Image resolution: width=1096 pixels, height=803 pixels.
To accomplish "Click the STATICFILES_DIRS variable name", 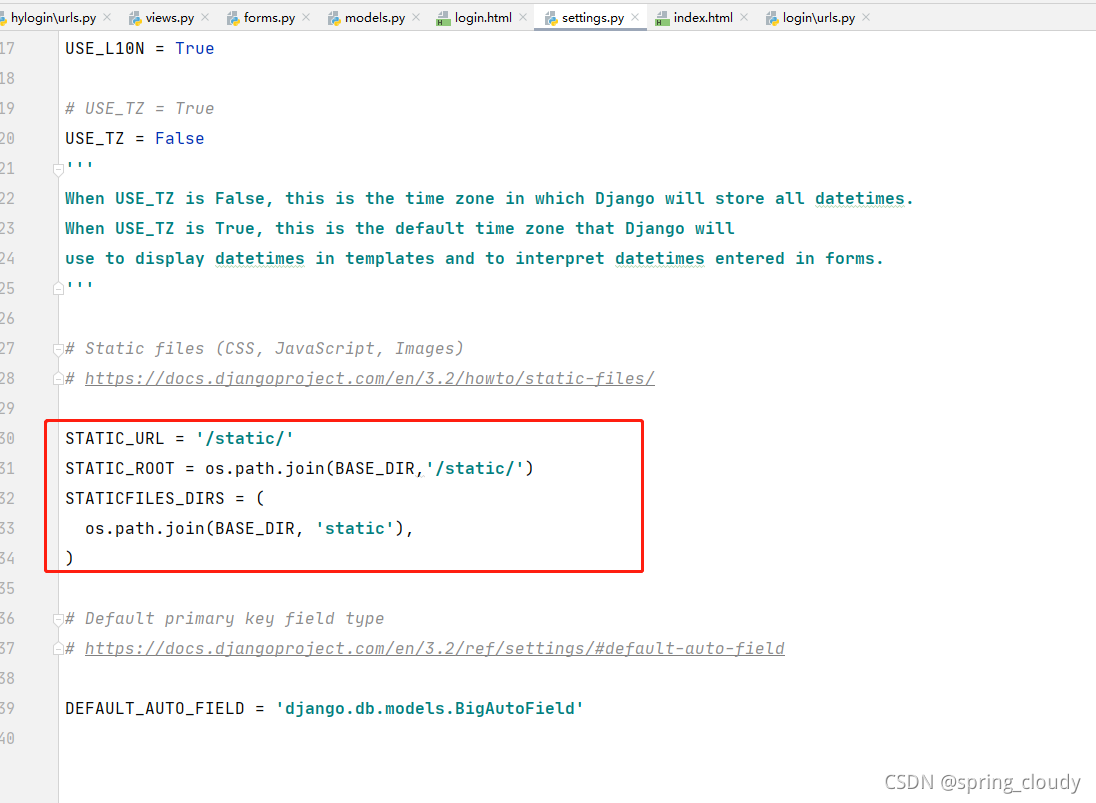I will click(145, 498).
